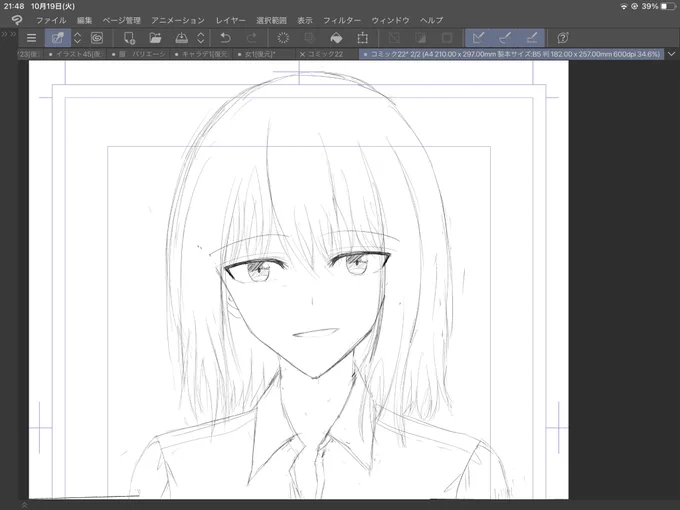
Task: Click the Deselect icon
Action: [x=394, y=38]
